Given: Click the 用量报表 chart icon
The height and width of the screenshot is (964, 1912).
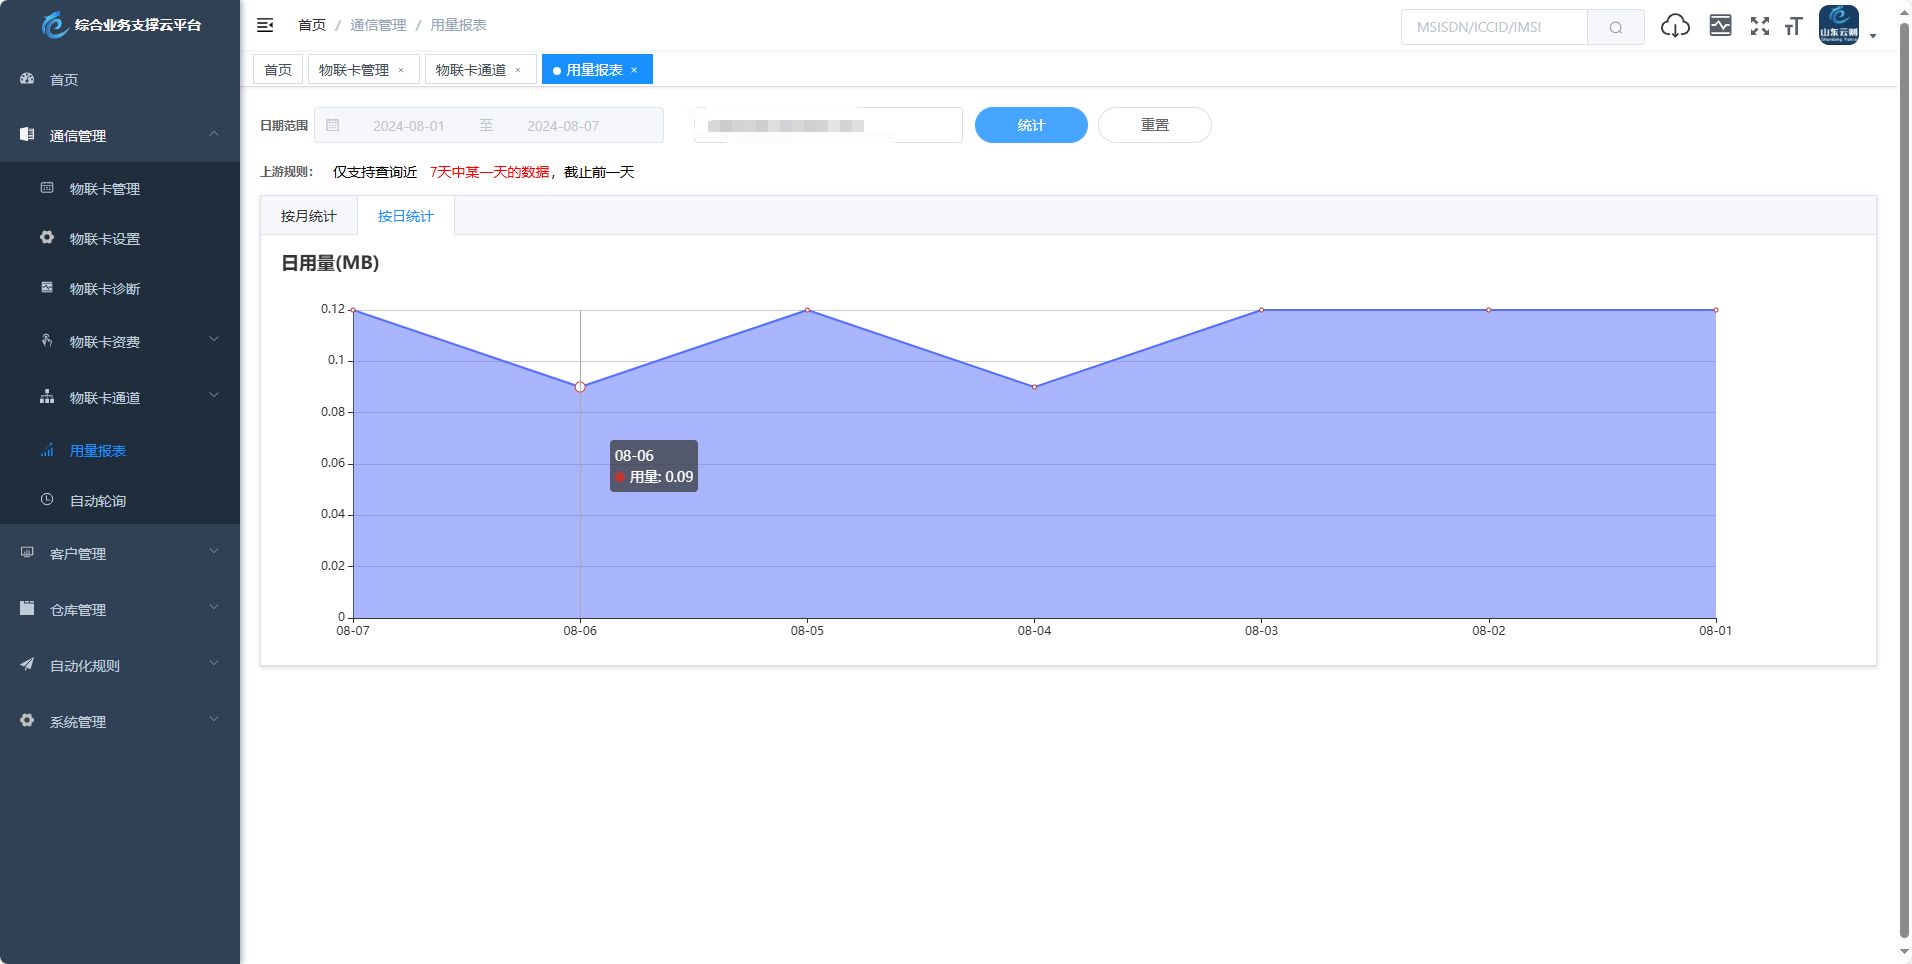Looking at the screenshot, I should pos(47,450).
